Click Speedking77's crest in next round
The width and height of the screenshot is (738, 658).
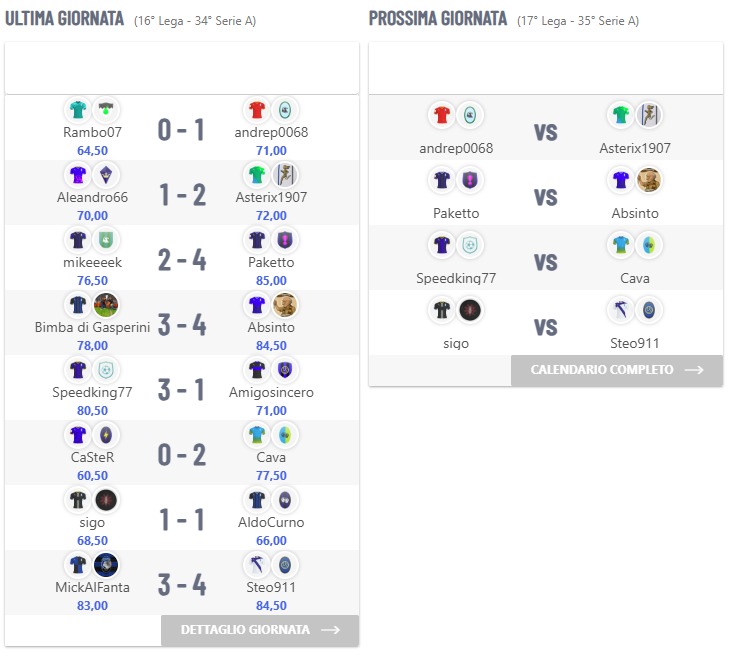(x=470, y=245)
